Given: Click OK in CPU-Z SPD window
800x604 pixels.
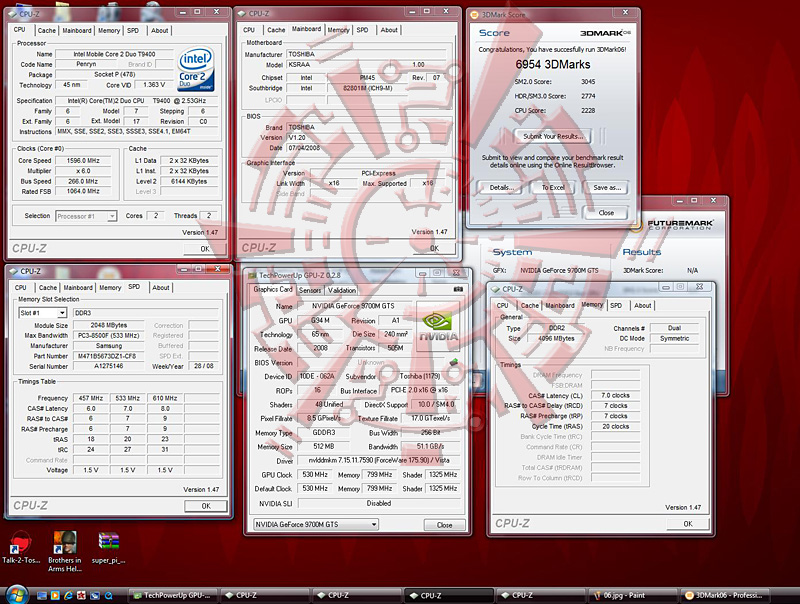Looking at the screenshot, I should (x=206, y=506).
